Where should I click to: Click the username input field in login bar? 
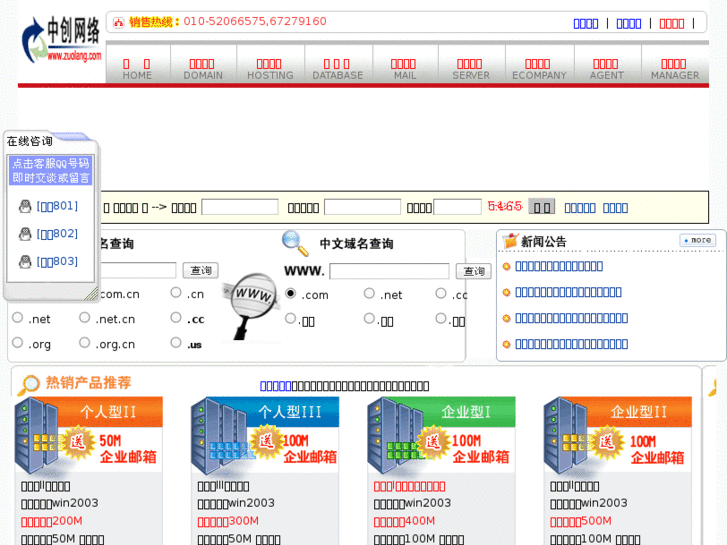pyautogui.click(x=240, y=207)
